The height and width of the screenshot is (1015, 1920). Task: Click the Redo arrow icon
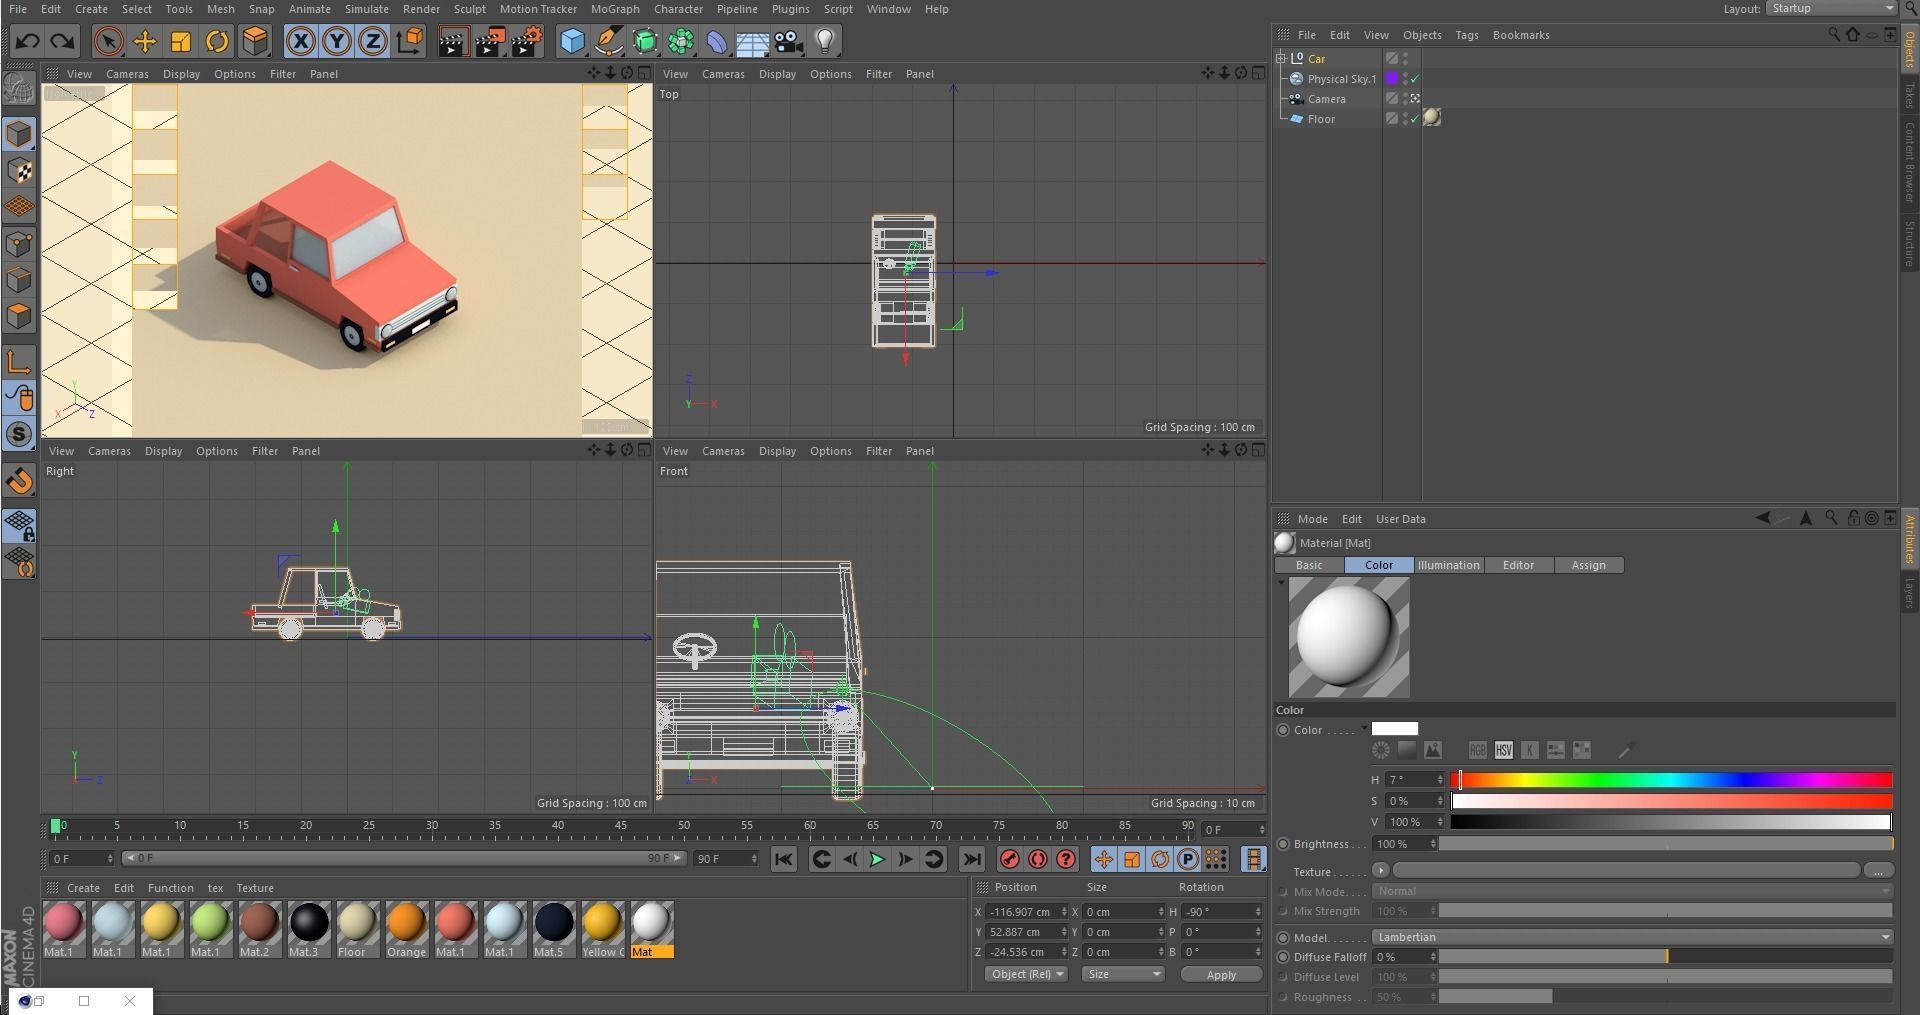(62, 41)
